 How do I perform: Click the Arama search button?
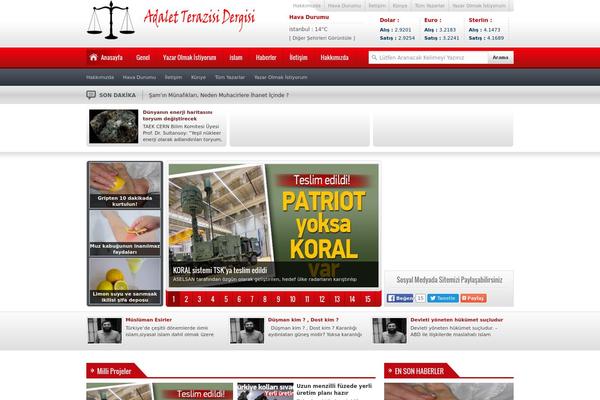(x=501, y=58)
